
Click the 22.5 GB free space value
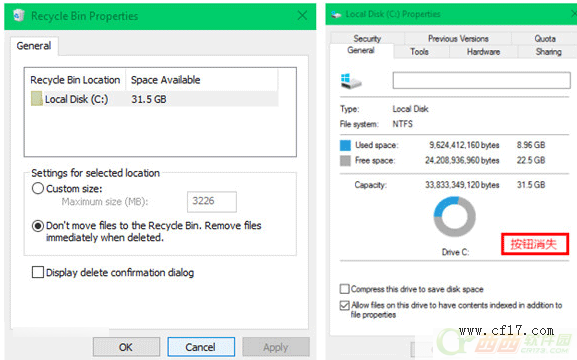pos(531,160)
